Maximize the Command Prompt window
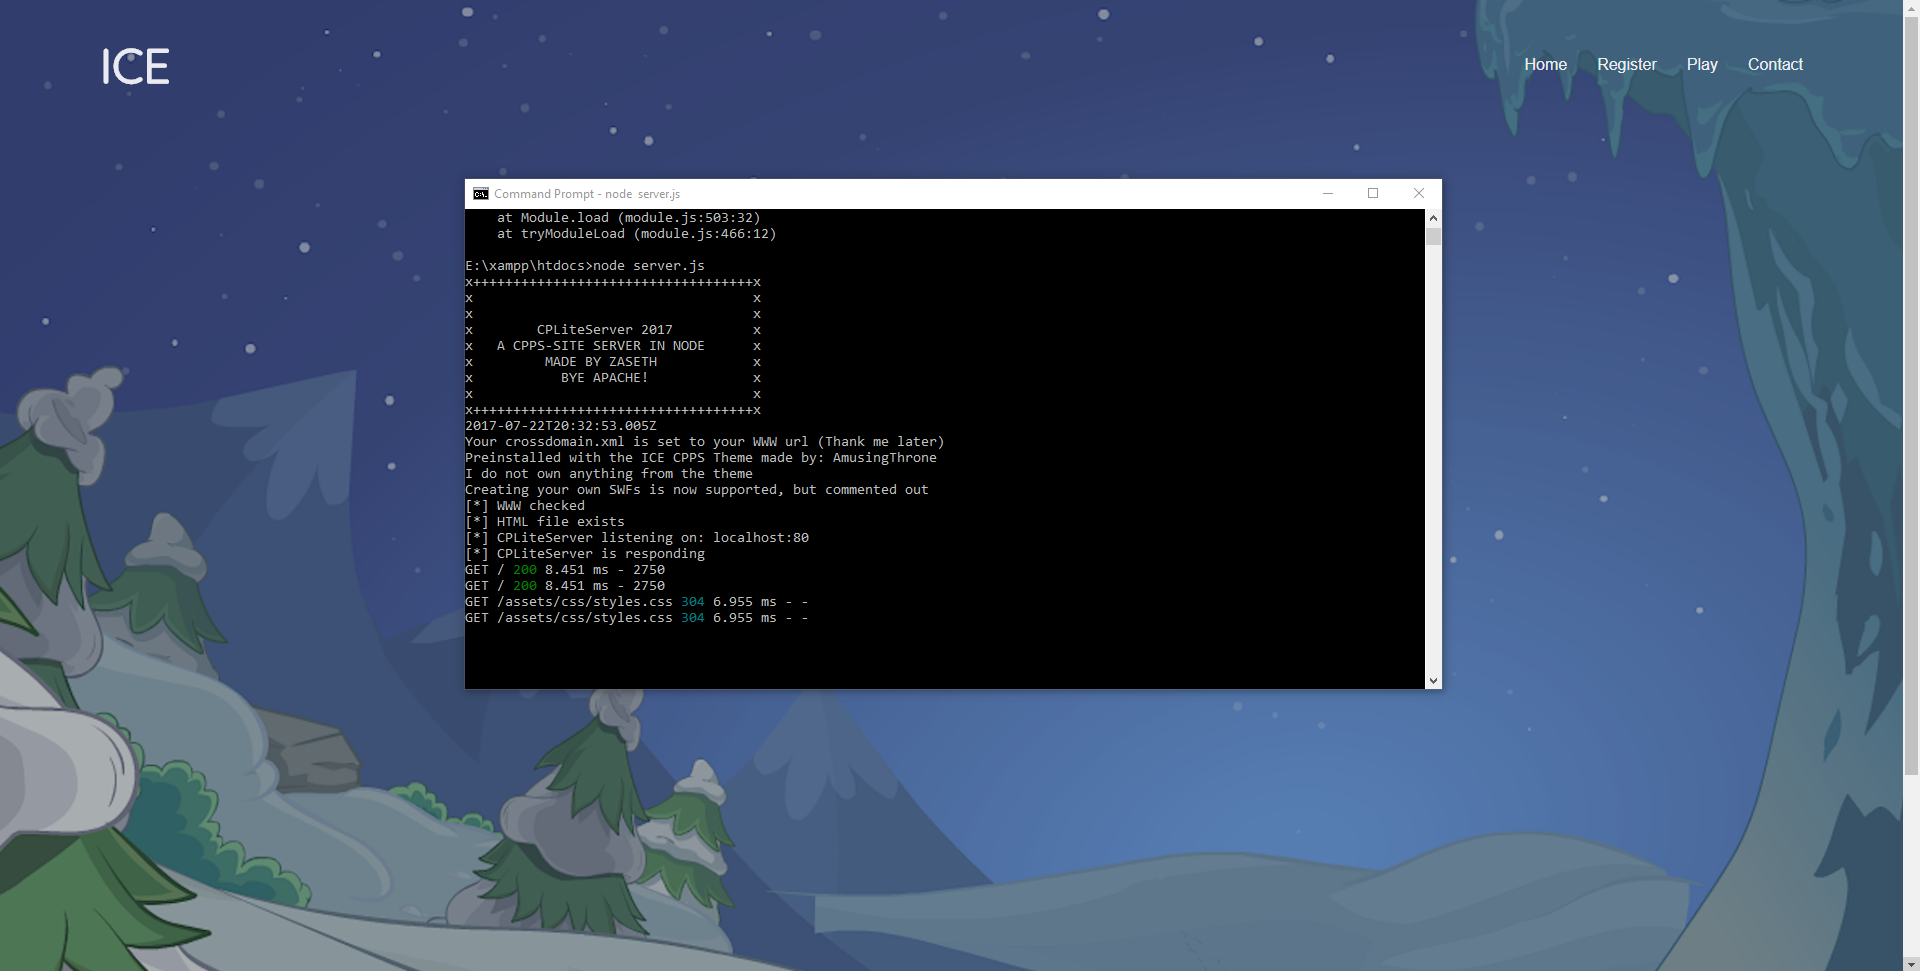This screenshot has height=971, width=1920. pos(1373,194)
